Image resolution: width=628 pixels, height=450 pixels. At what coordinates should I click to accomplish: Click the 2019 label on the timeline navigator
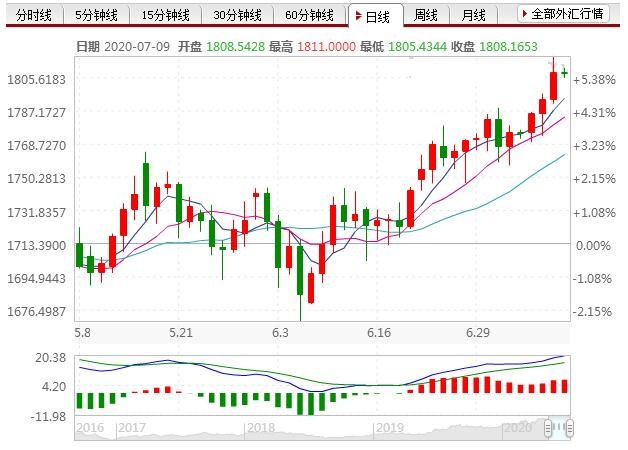tap(390, 428)
